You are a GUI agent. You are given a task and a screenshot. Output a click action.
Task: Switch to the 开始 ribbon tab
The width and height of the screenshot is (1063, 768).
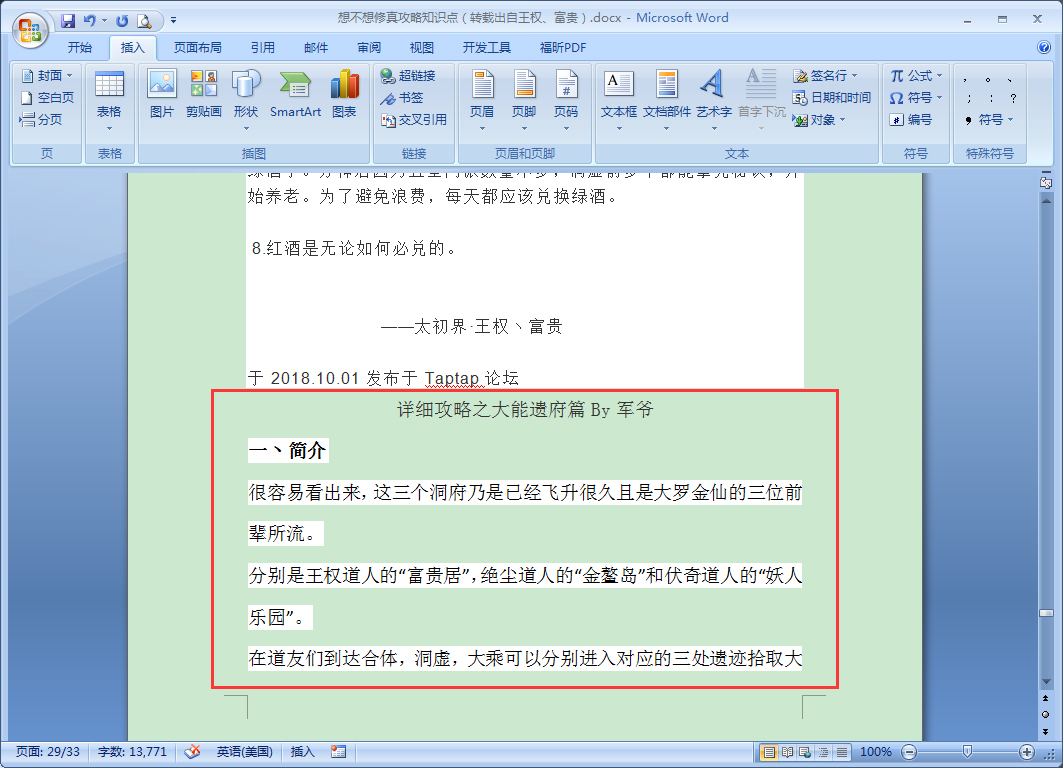(x=81, y=46)
